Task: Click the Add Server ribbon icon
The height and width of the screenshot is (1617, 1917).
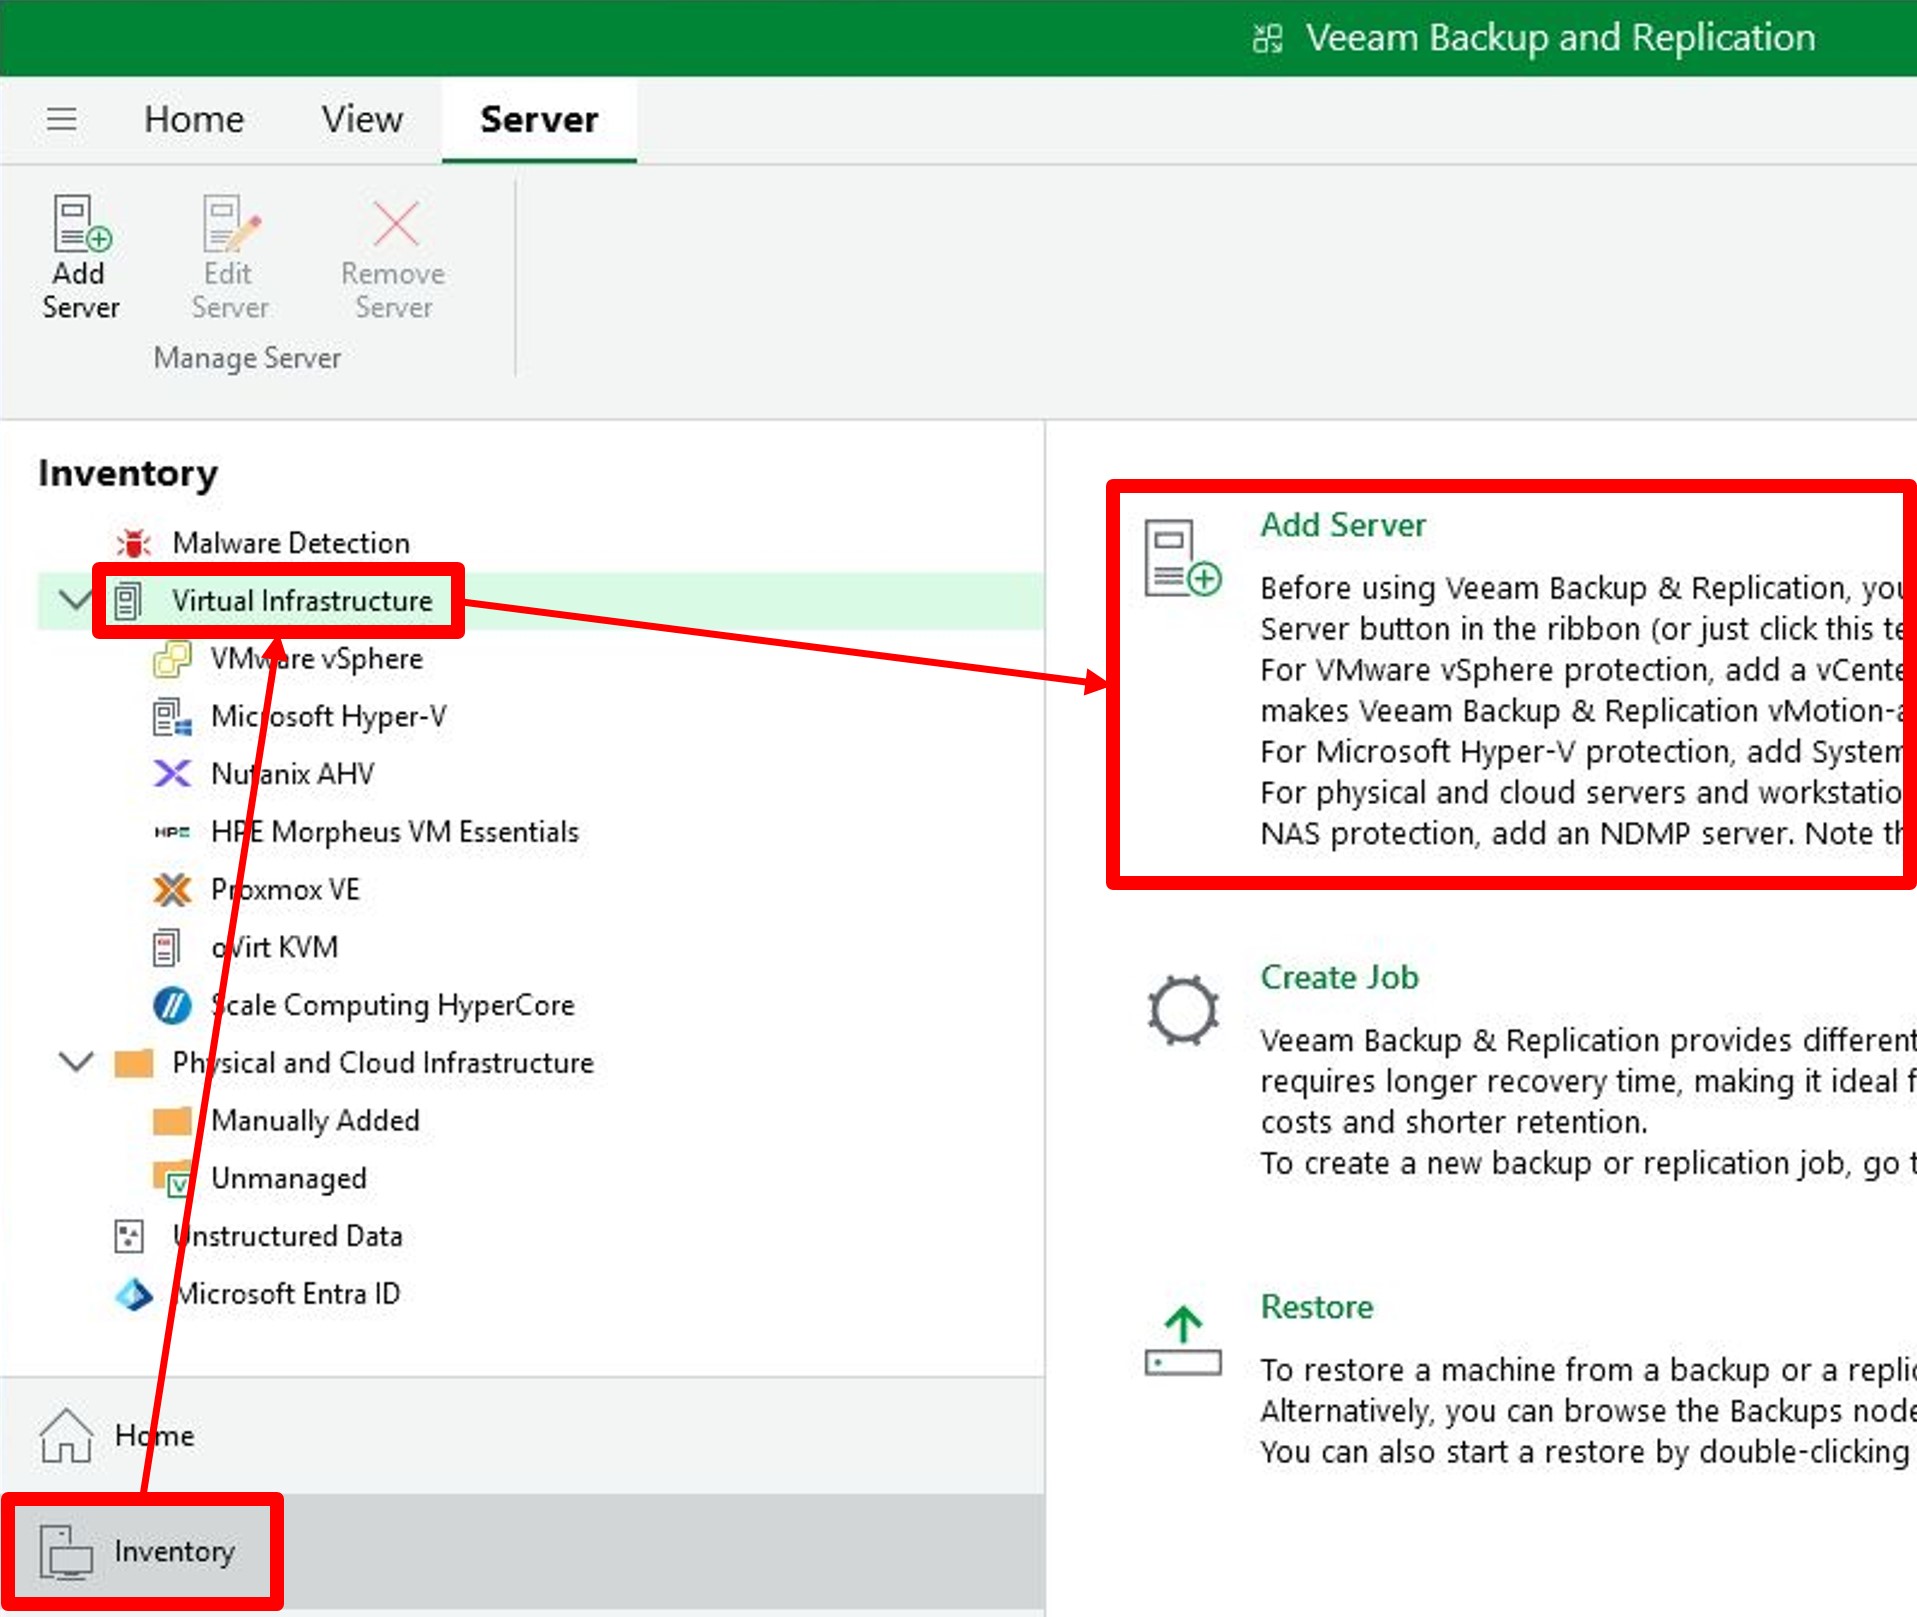Action: point(82,222)
